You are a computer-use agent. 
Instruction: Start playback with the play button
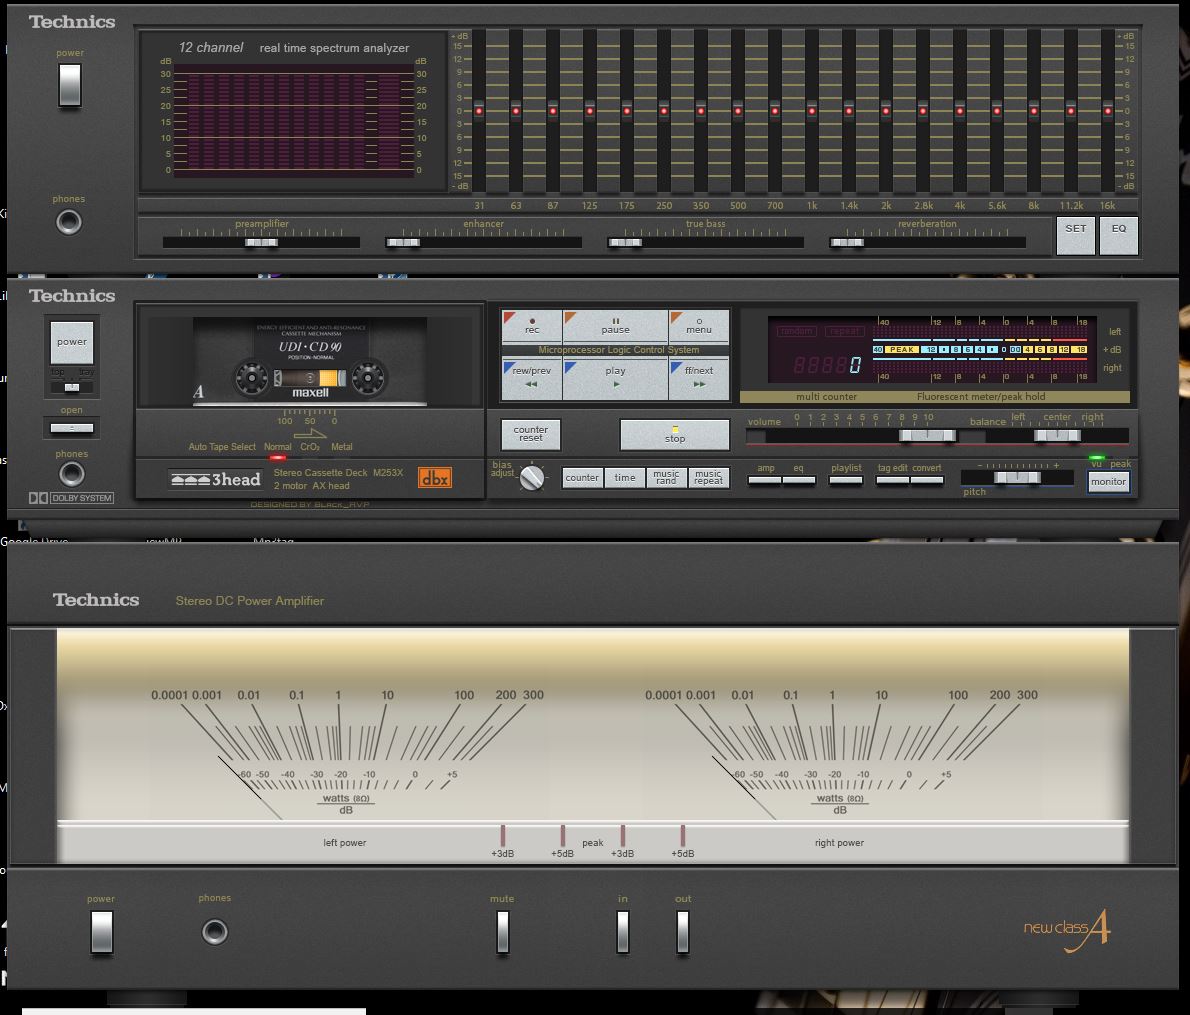(615, 378)
